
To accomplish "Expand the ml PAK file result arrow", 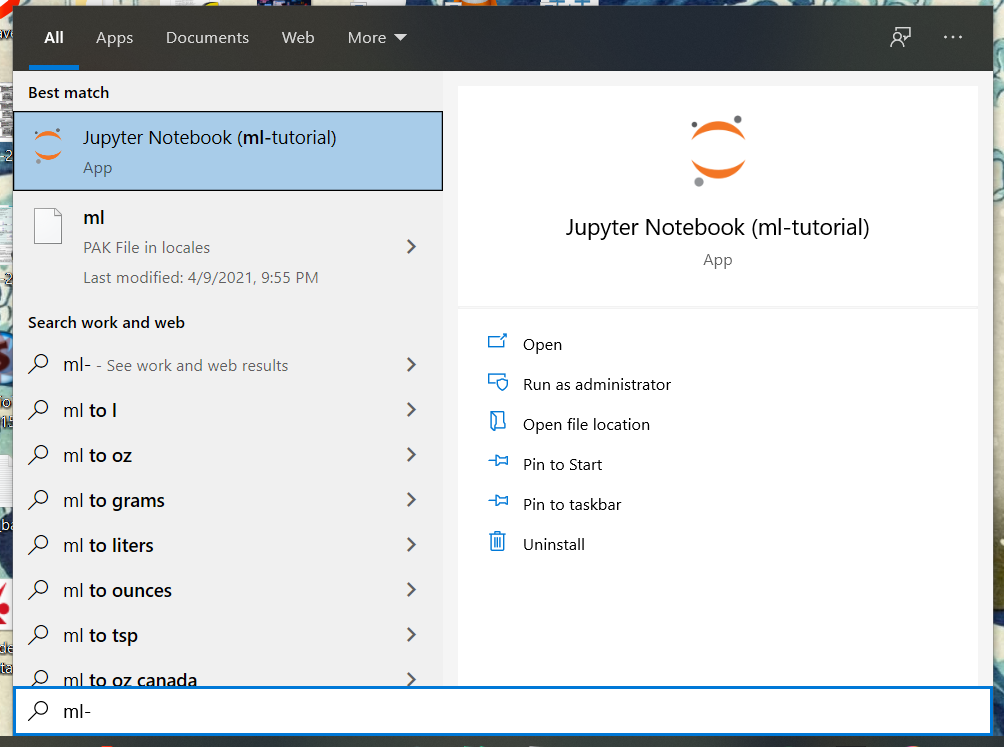I will click(x=412, y=246).
